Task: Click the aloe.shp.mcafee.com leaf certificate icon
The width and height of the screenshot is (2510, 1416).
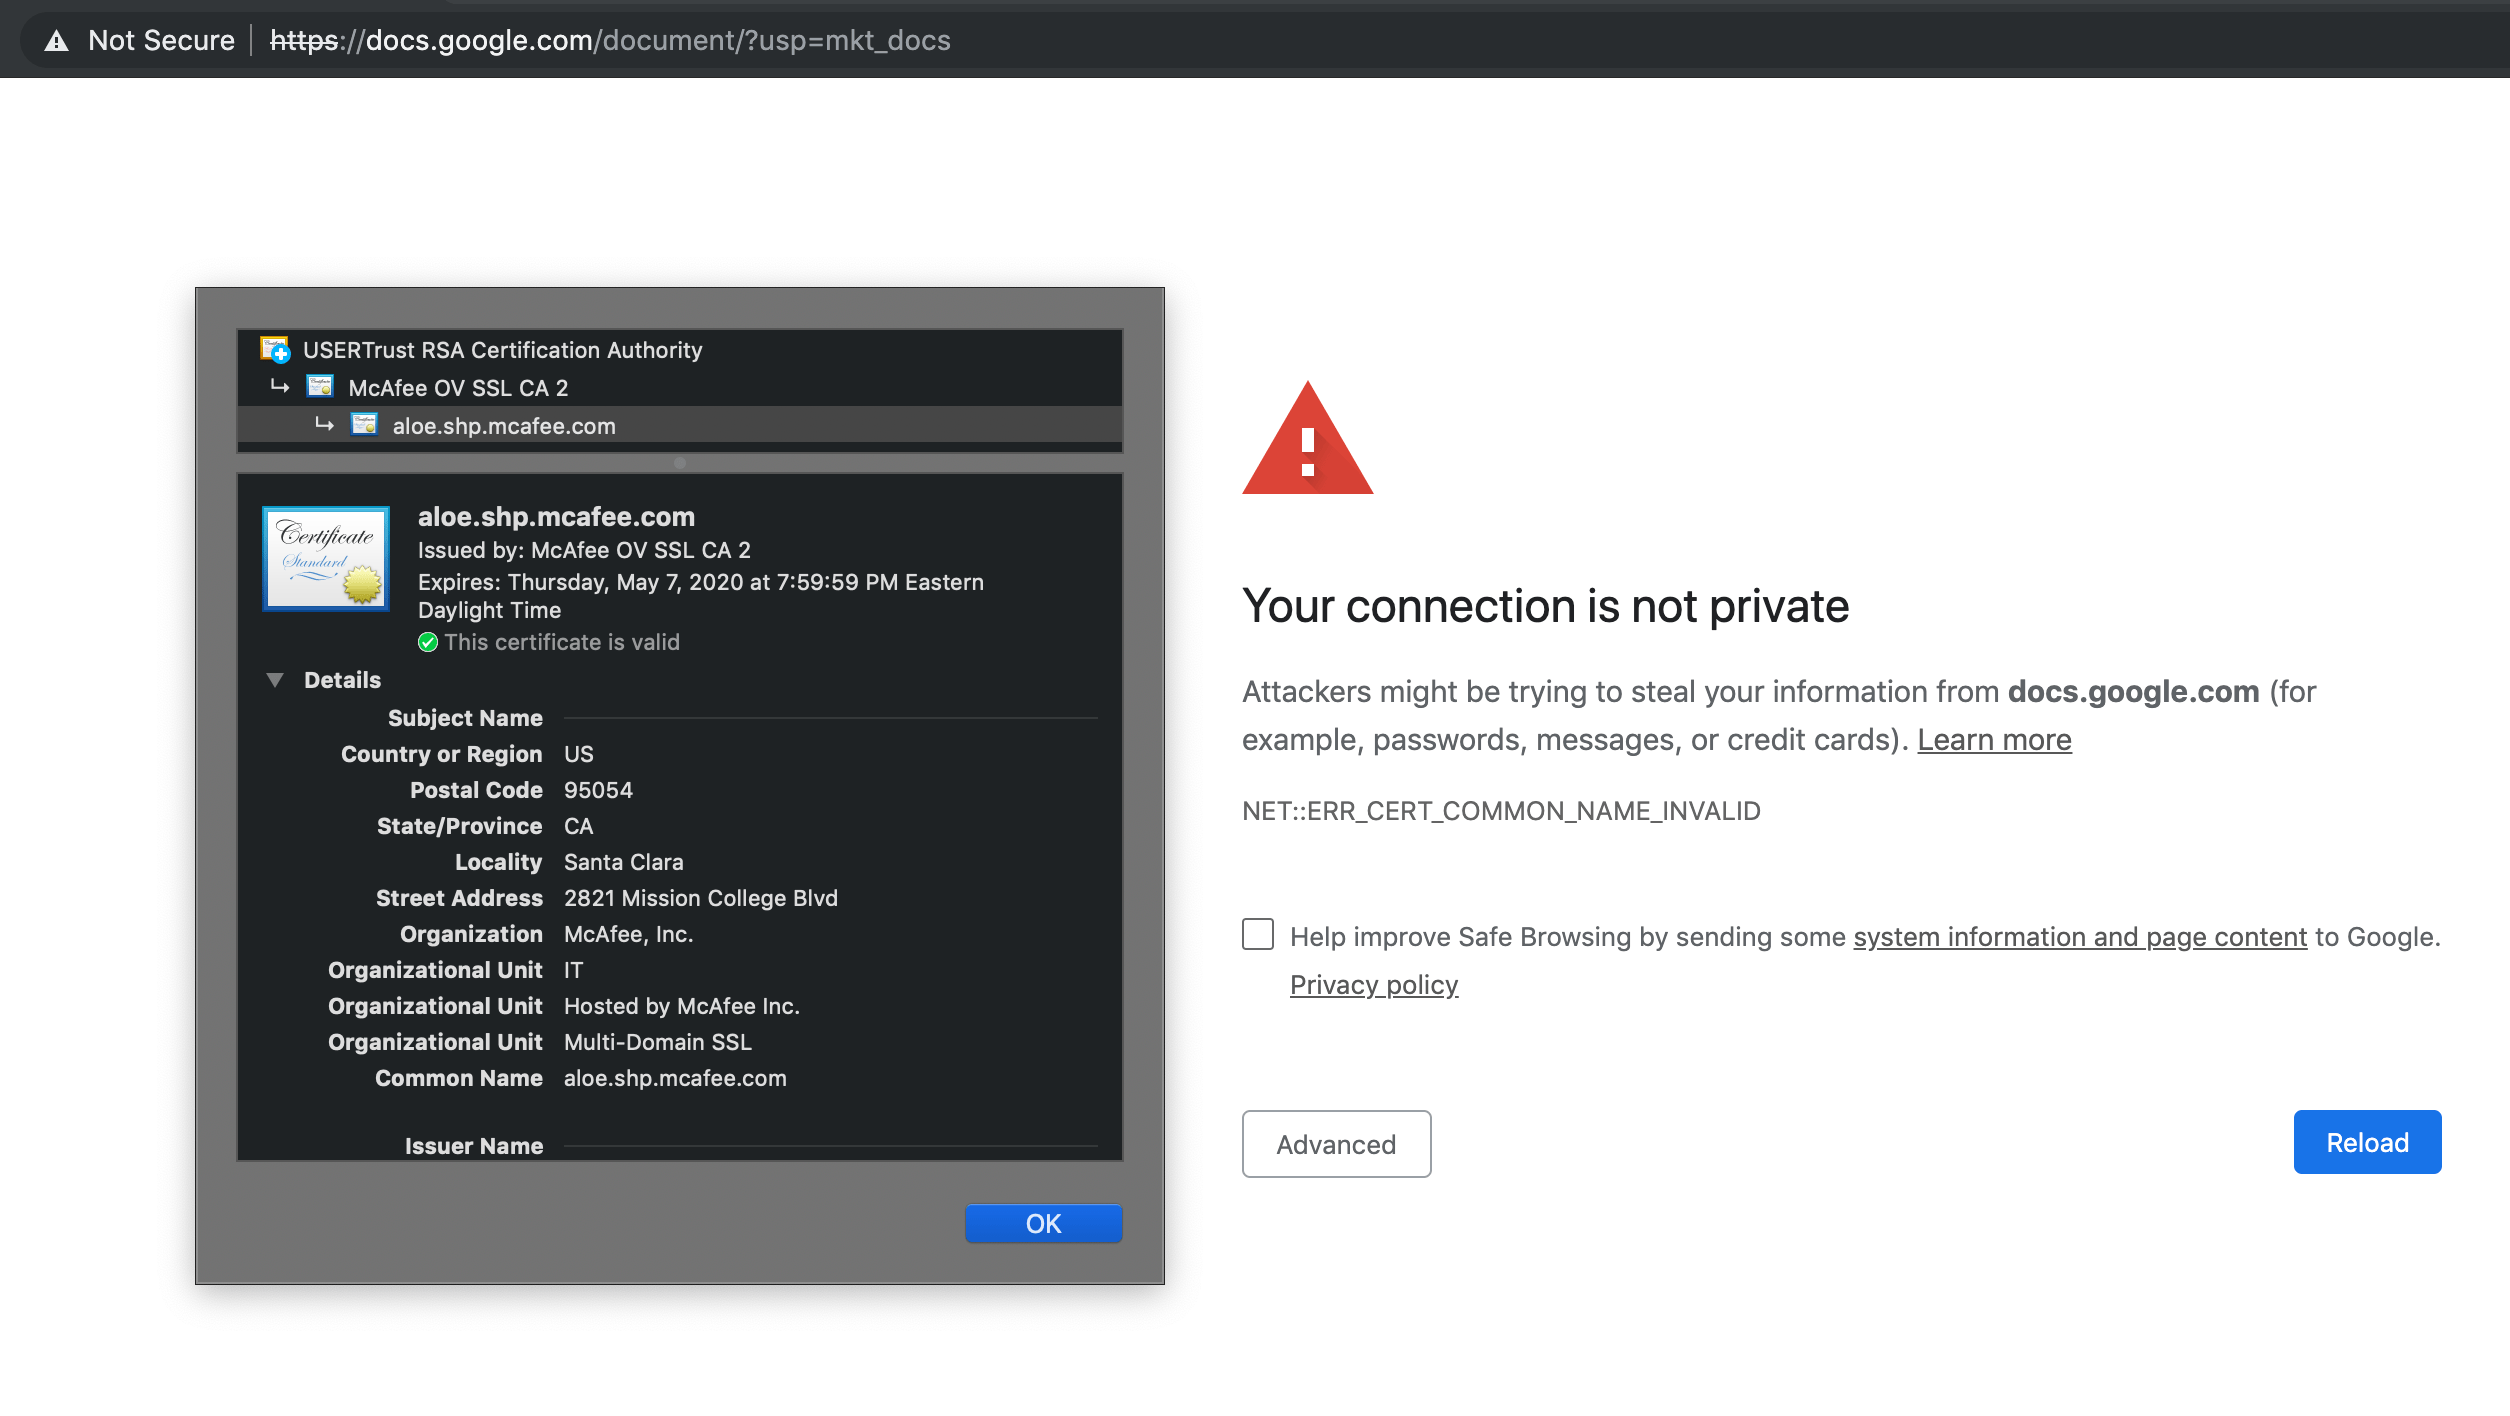Action: pyautogui.click(x=364, y=425)
